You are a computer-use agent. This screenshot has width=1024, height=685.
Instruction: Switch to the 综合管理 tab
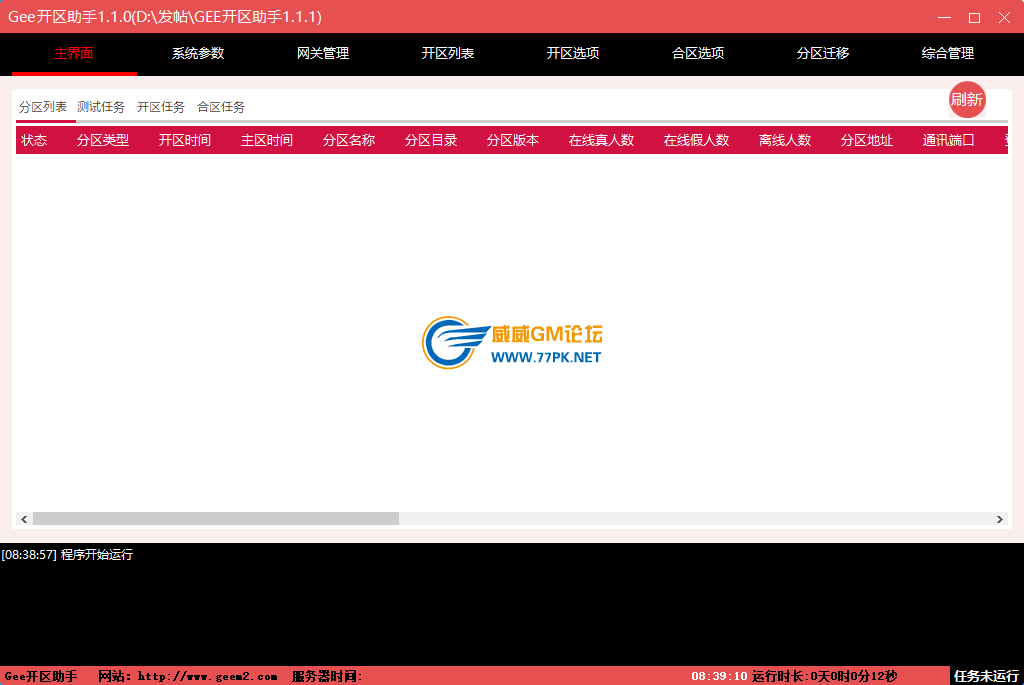948,54
